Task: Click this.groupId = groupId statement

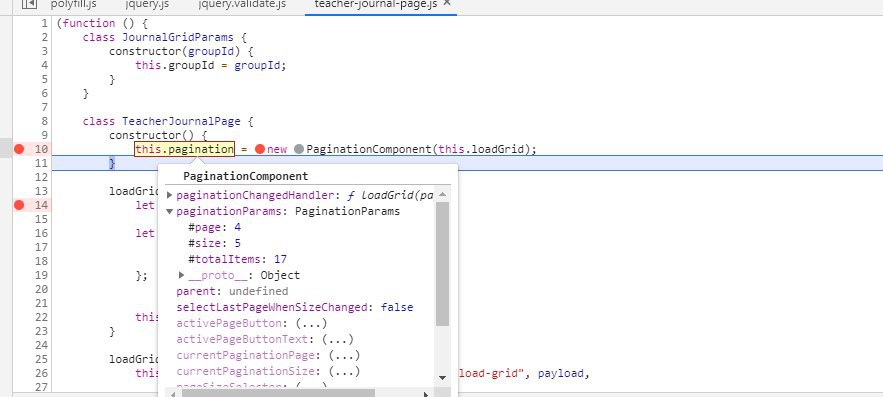Action: [x=211, y=65]
